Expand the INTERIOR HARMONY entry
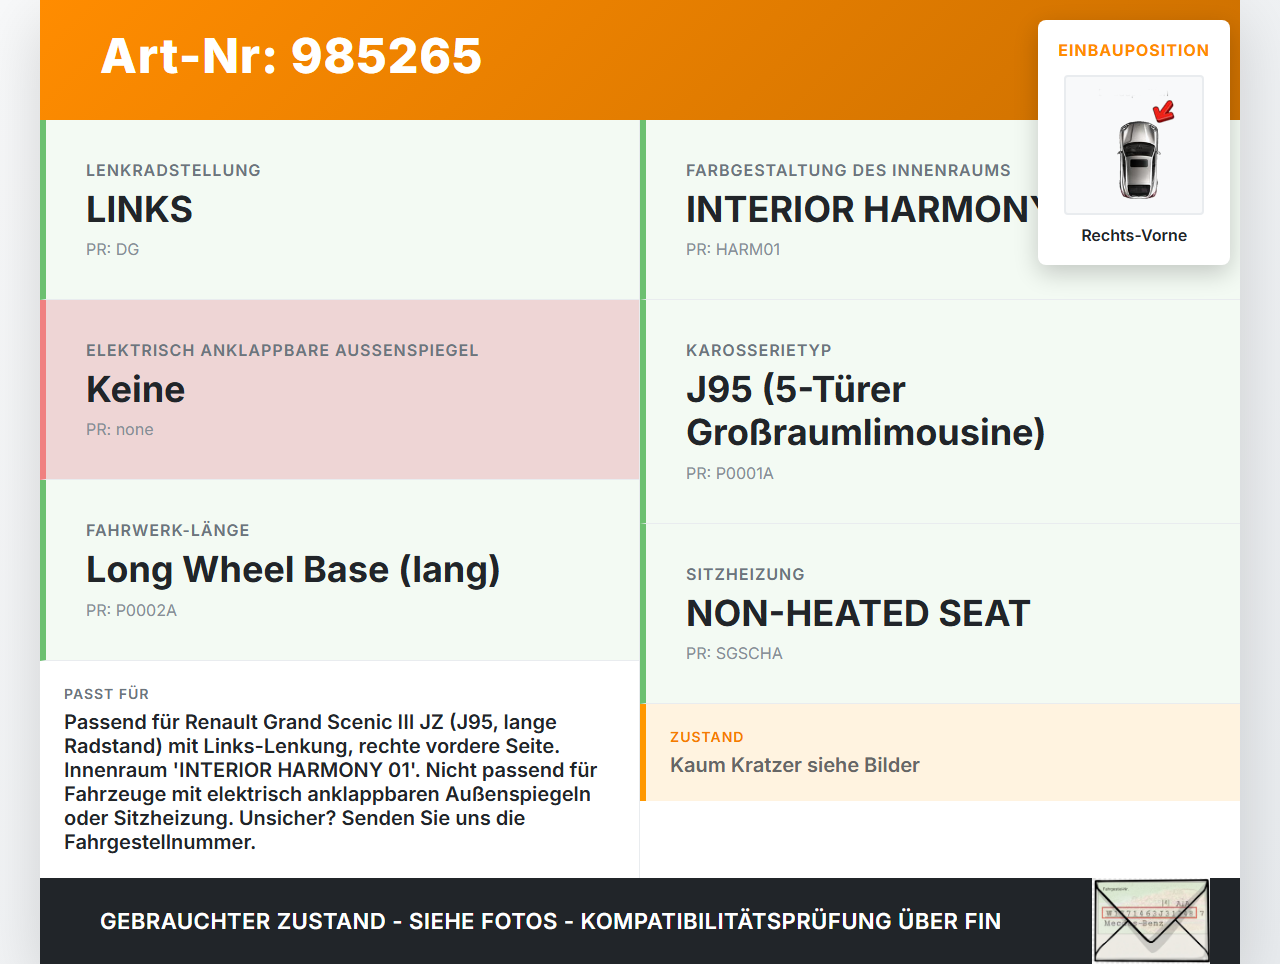 [x=860, y=209]
